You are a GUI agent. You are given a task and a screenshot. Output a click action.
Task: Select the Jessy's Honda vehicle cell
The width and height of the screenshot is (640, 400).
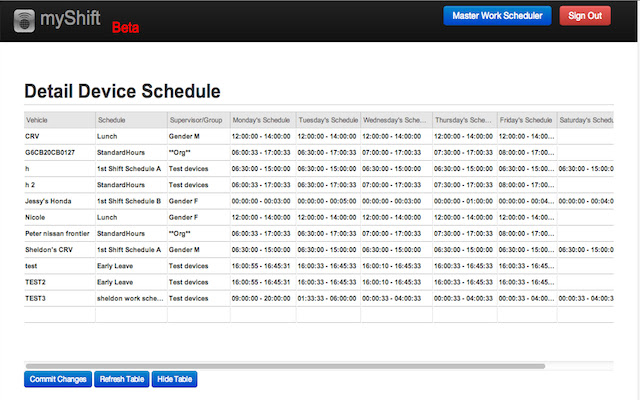pos(60,201)
